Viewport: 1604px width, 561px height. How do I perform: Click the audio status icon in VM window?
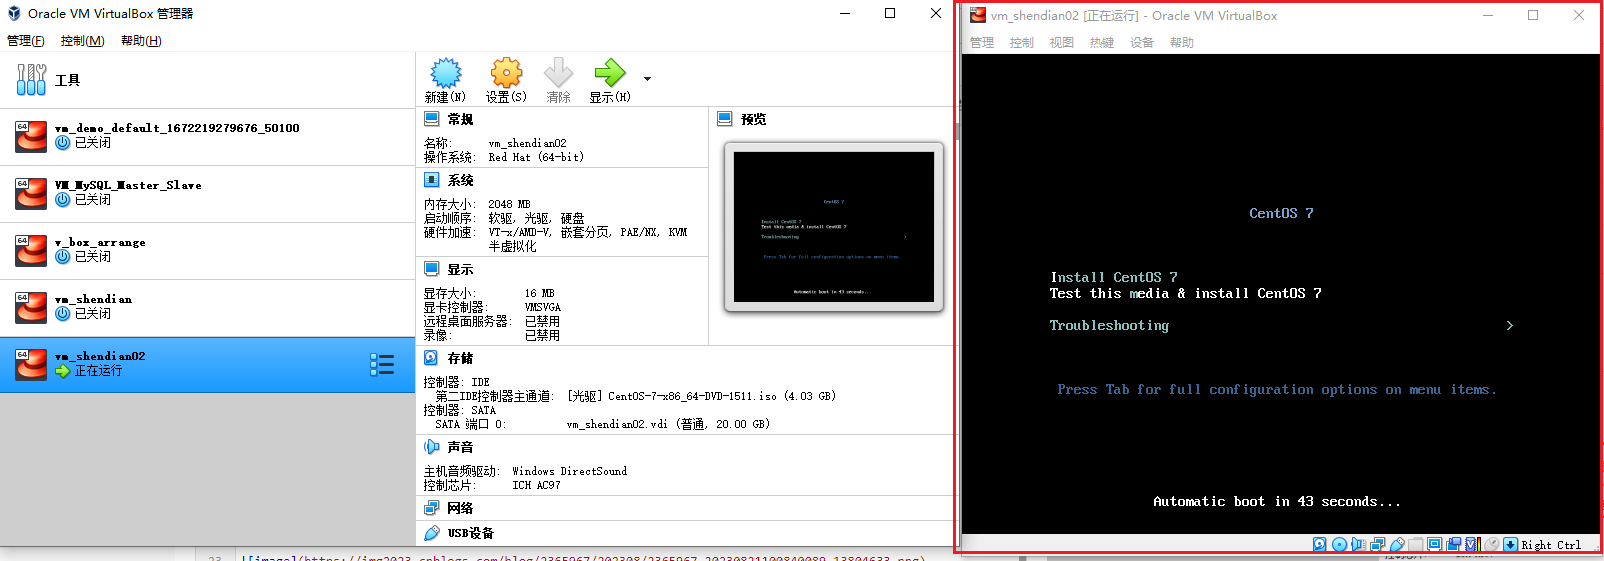(x=1358, y=544)
